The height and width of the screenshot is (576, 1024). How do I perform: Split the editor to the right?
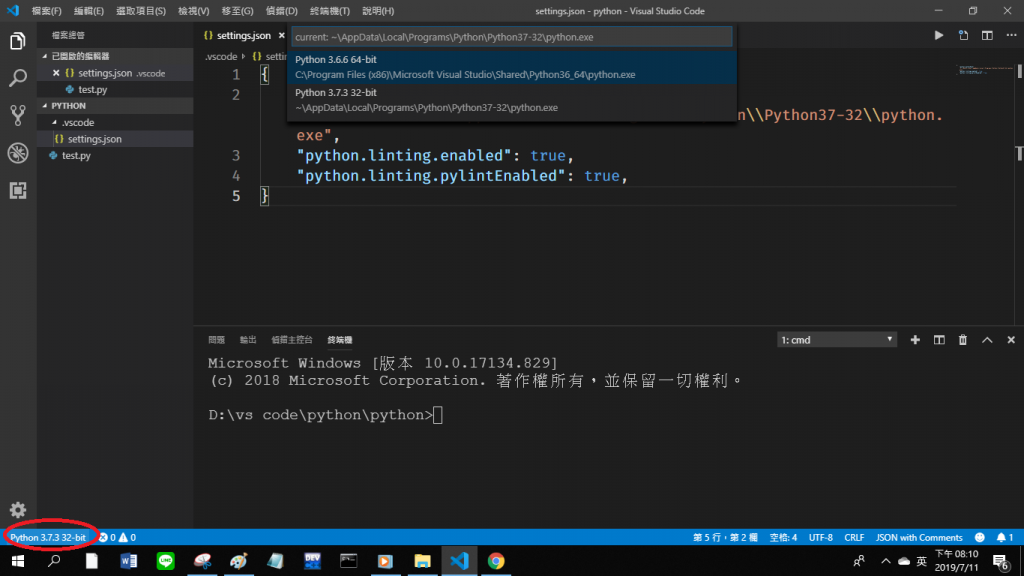(987, 35)
